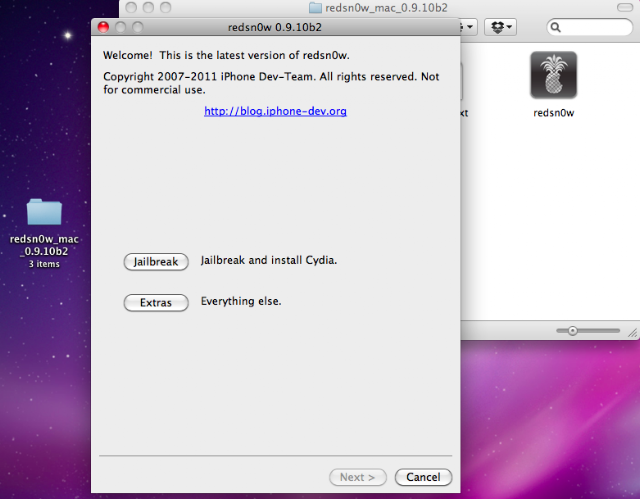Click the 'Jailbreak and install Cydia.' description
This screenshot has height=499, width=640.
click(269, 260)
